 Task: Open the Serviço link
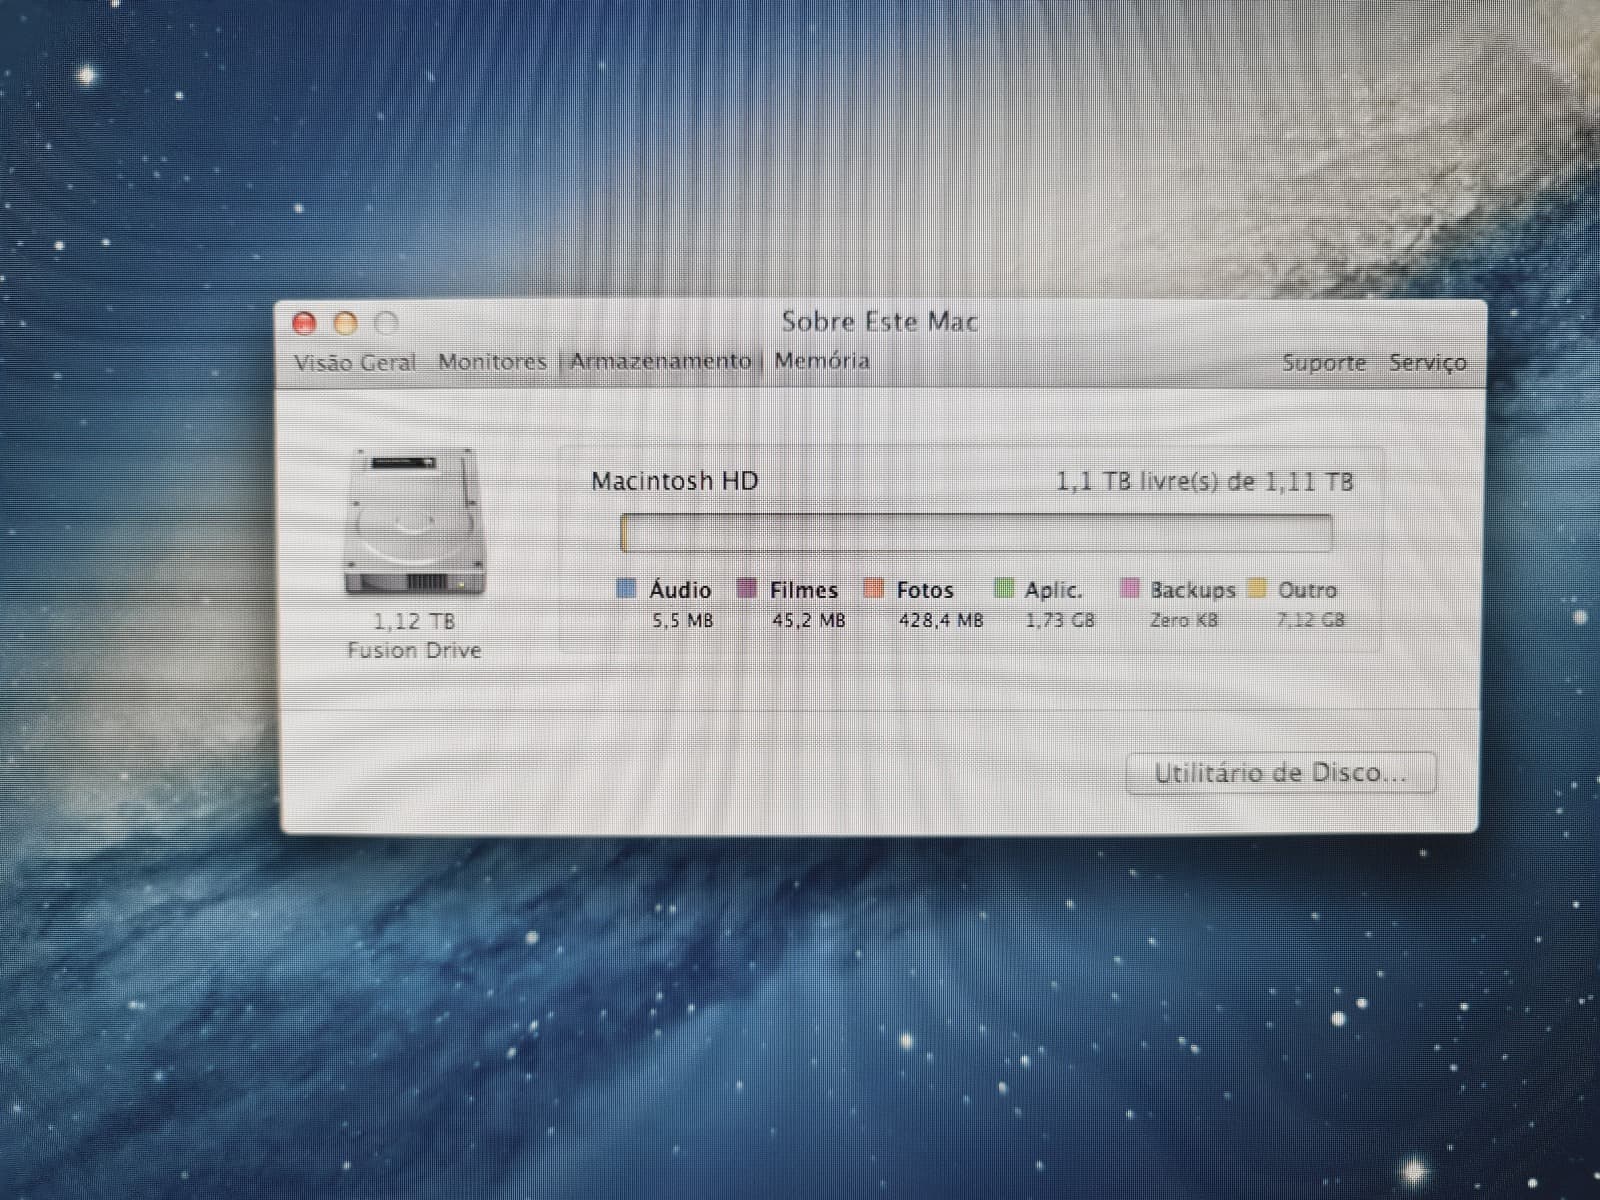pyautogui.click(x=1428, y=362)
